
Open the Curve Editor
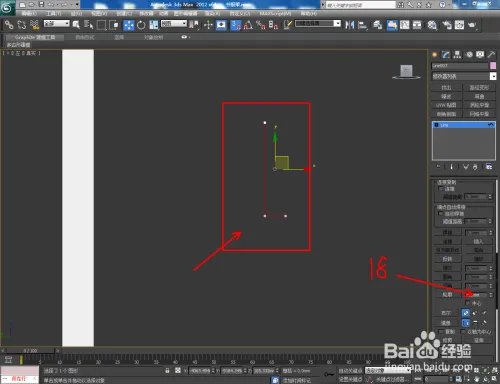click(405, 25)
